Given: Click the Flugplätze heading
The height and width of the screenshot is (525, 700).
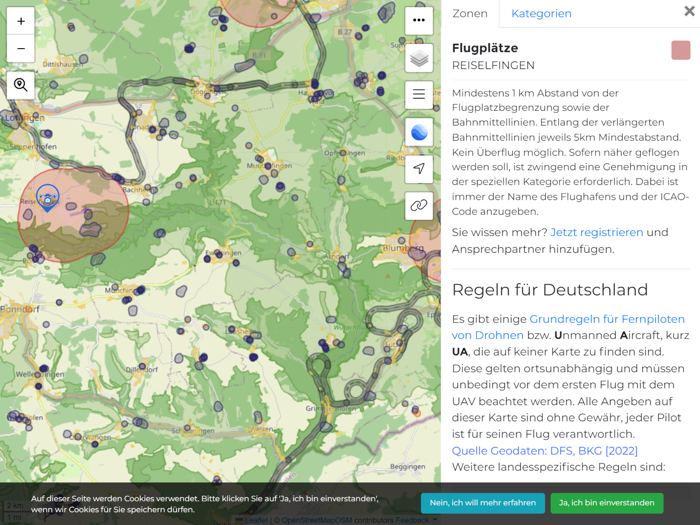Looking at the screenshot, I should 485,48.
